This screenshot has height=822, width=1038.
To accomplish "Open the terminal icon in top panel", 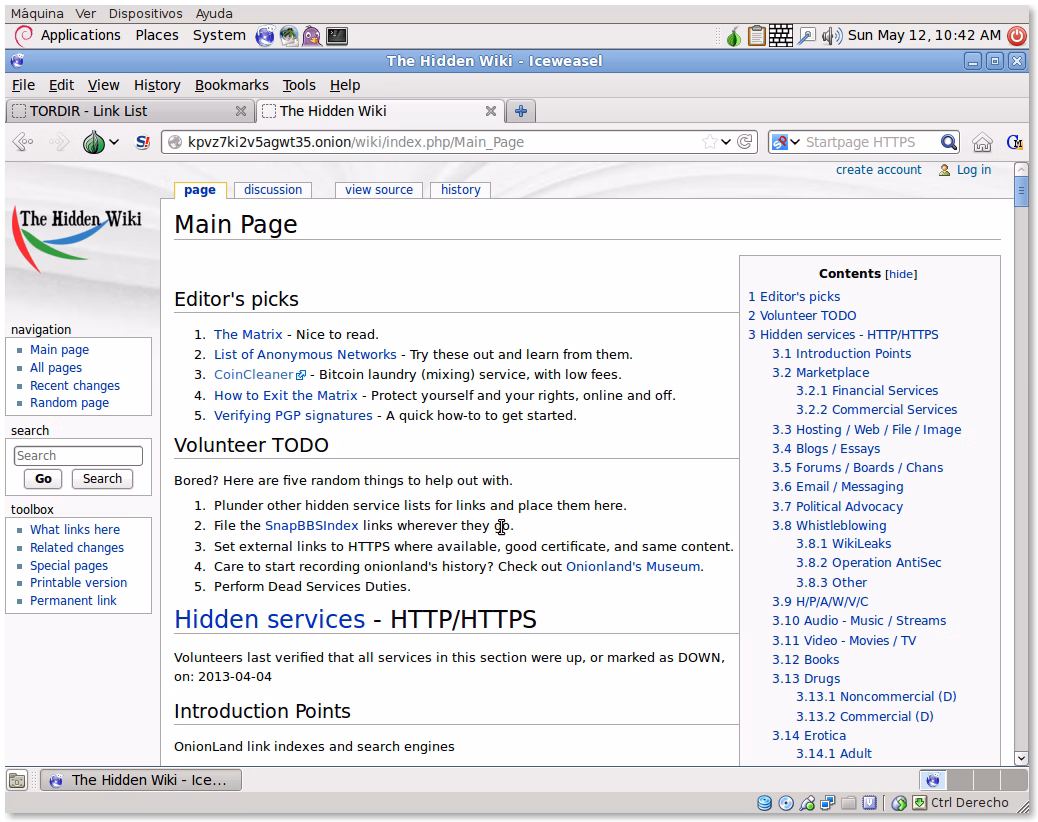I will click(337, 36).
